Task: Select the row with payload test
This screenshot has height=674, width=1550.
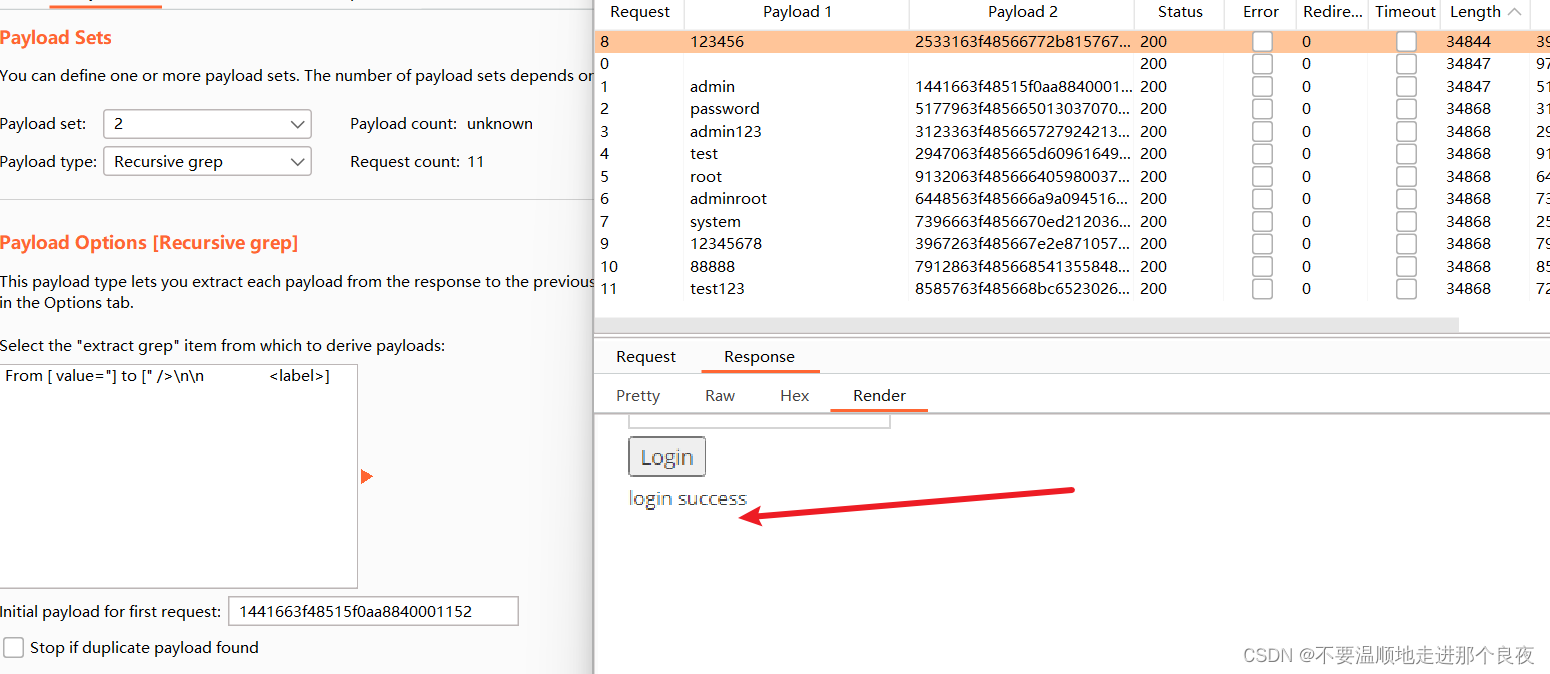Action: (1072, 154)
